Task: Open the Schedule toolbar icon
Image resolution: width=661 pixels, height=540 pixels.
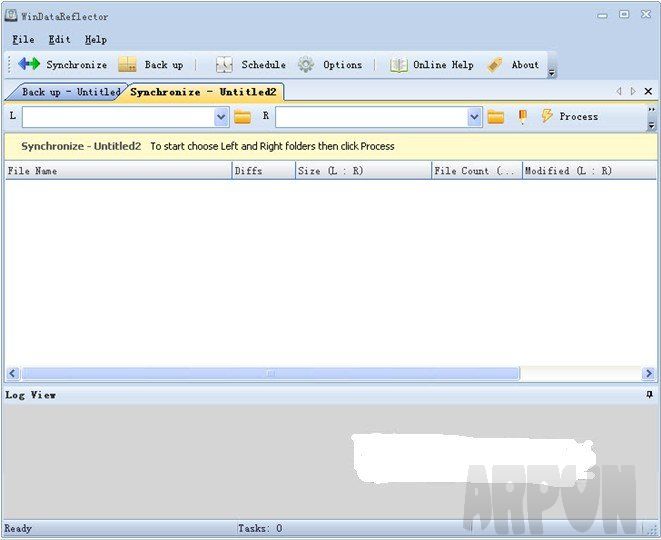Action: (224, 64)
